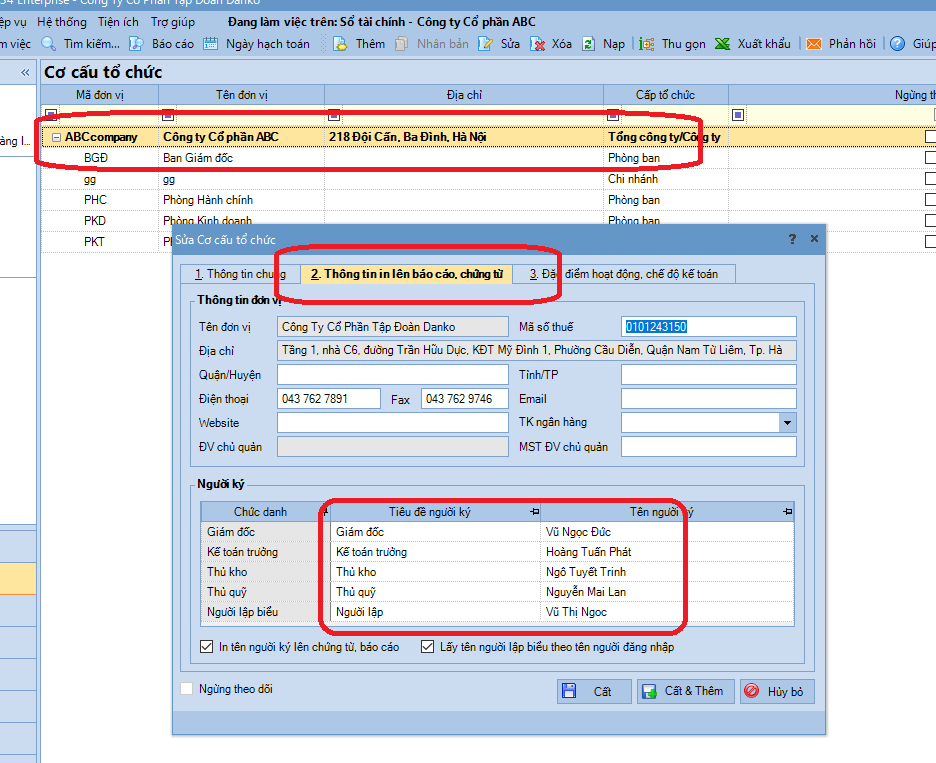The width and height of the screenshot is (936, 763).
Task: Open the Hệ thống menu
Action: click(61, 22)
